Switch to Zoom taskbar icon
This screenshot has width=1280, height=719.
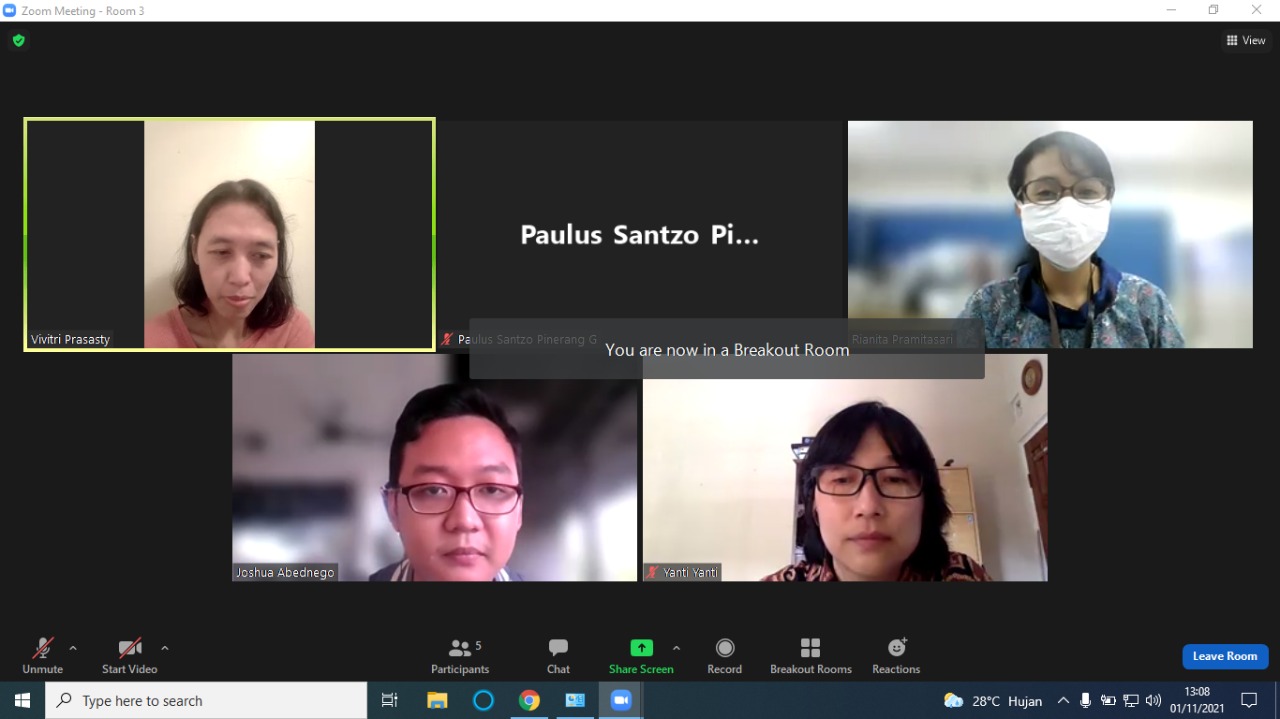621,700
